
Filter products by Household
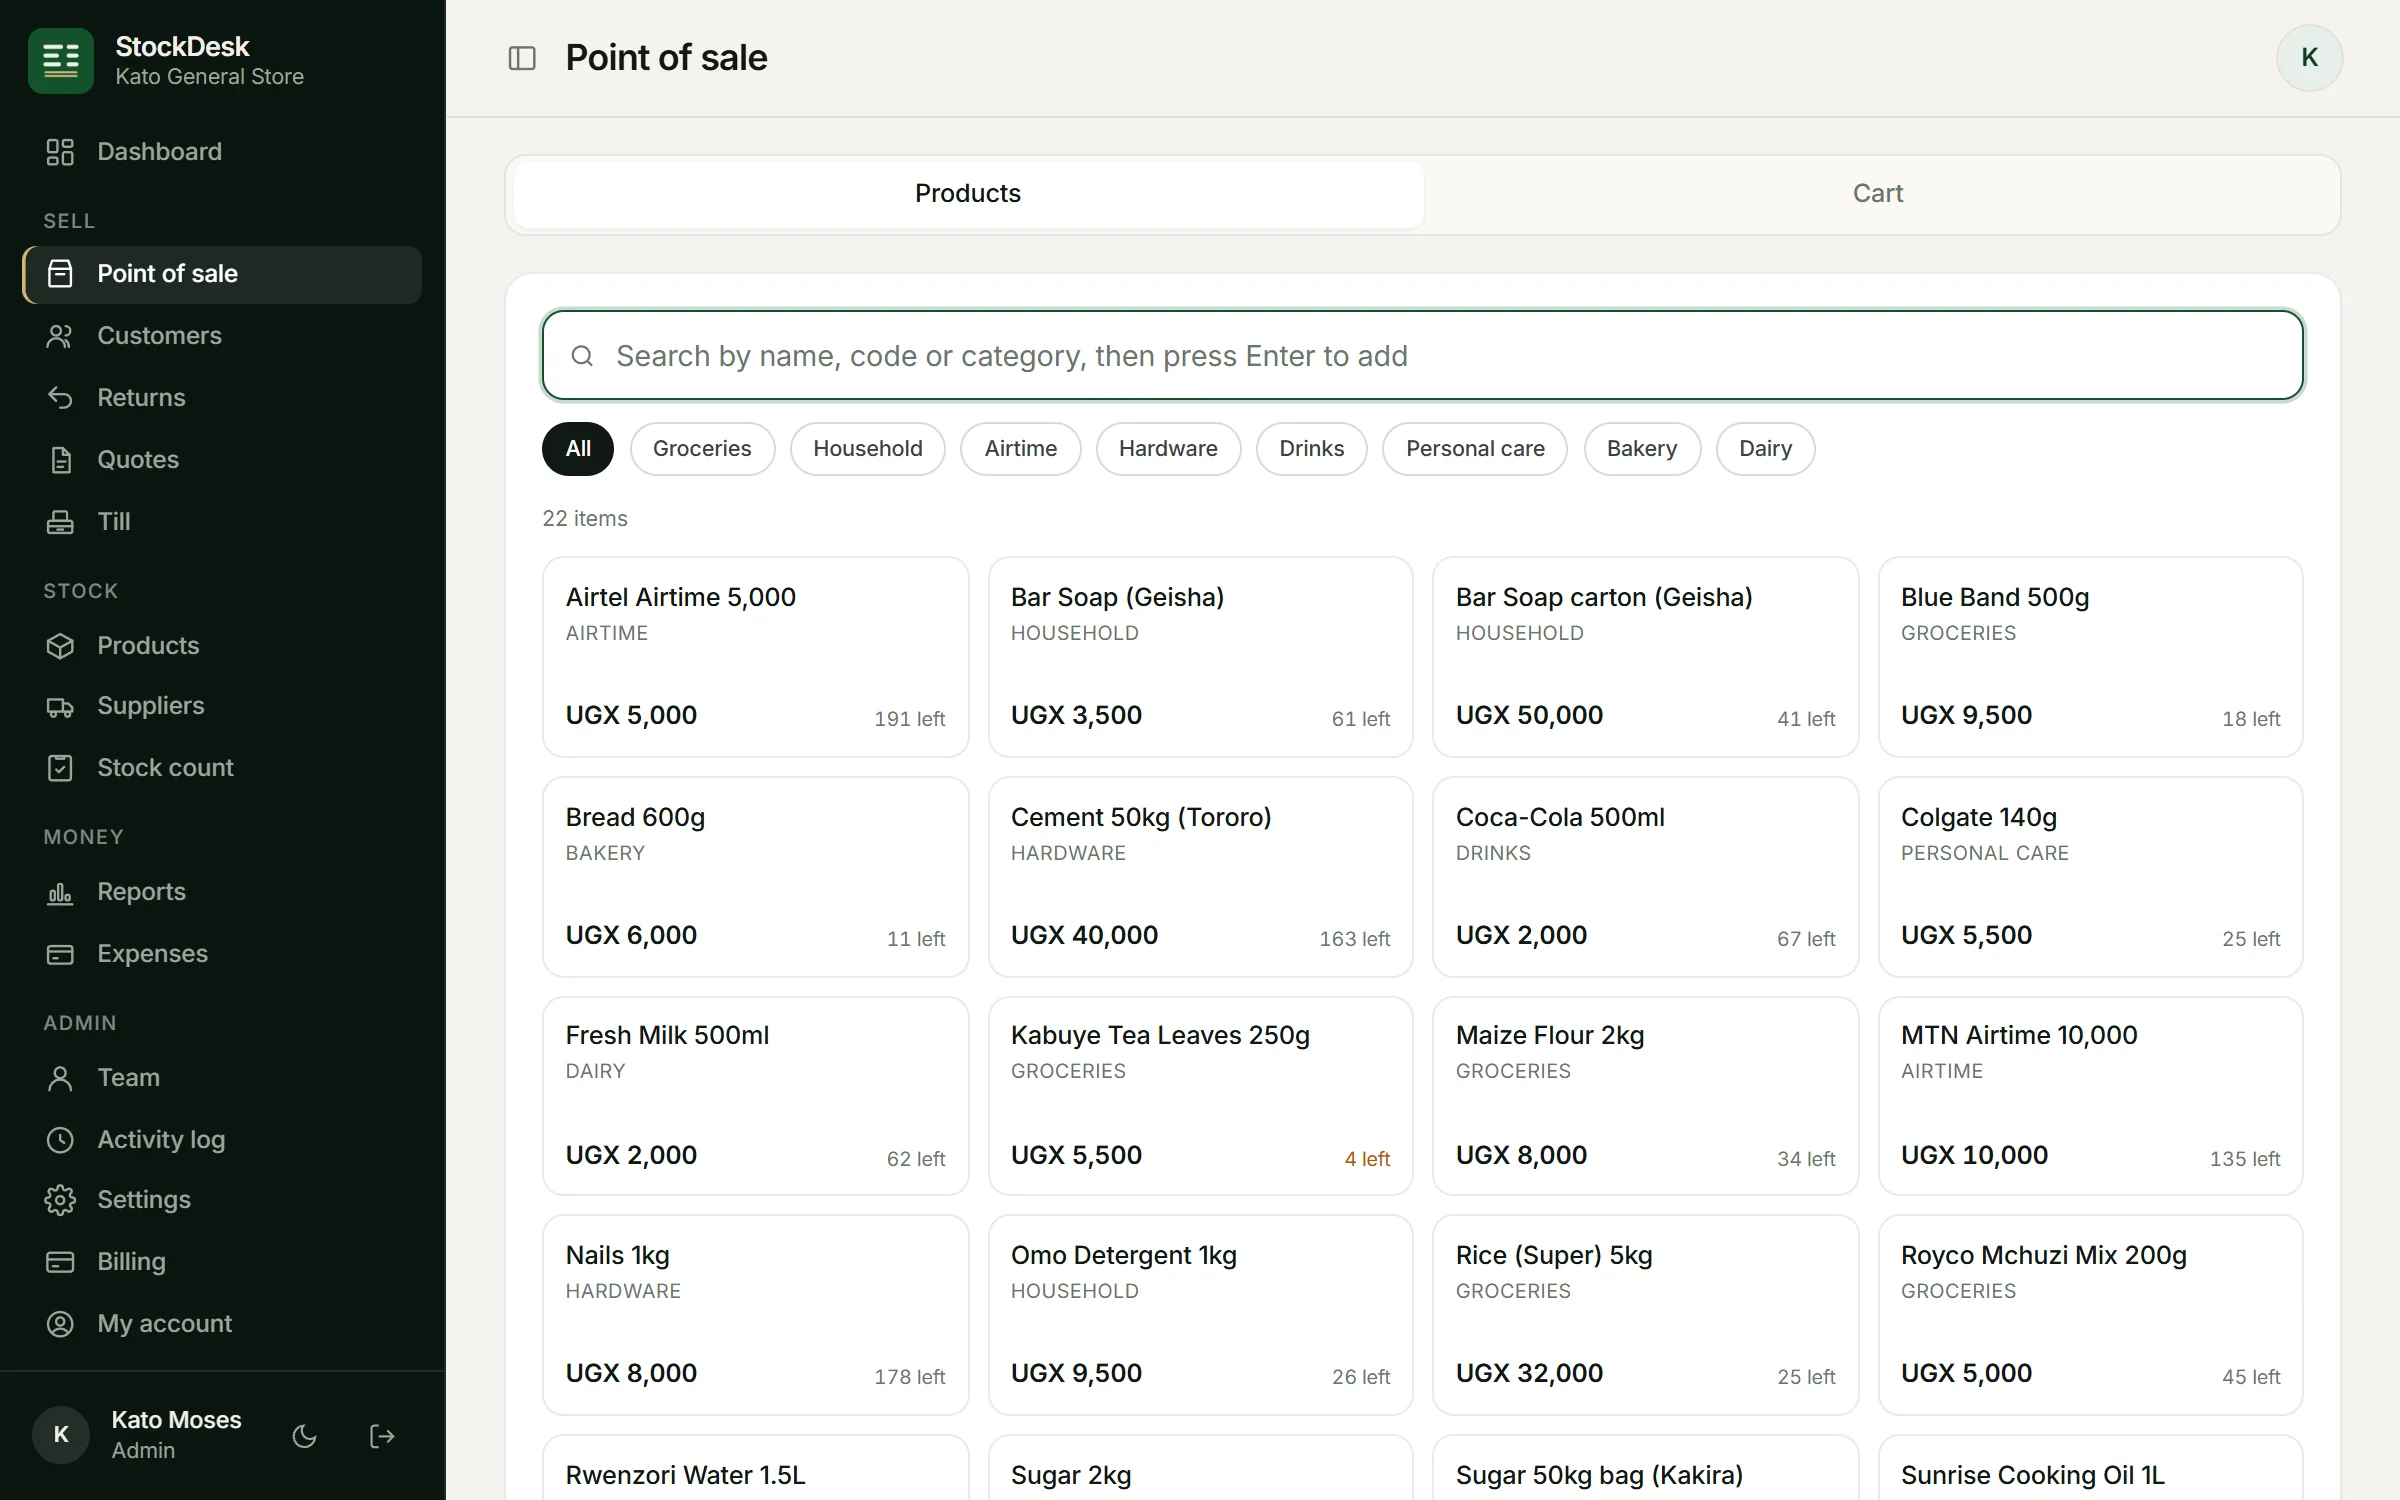pos(868,449)
